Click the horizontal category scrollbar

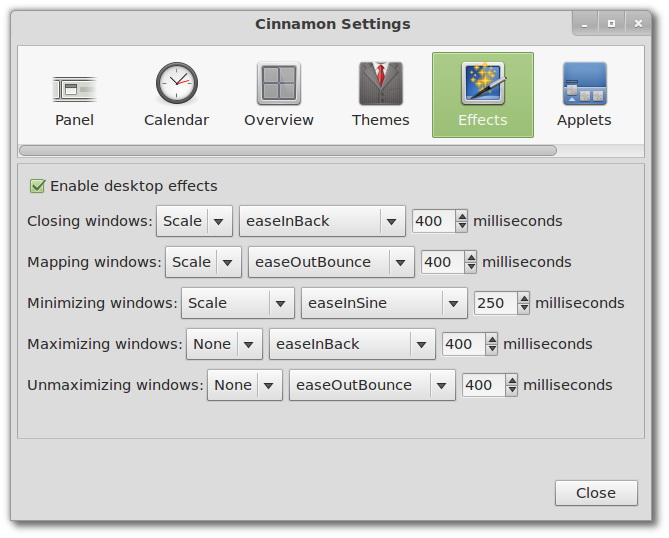click(287, 151)
